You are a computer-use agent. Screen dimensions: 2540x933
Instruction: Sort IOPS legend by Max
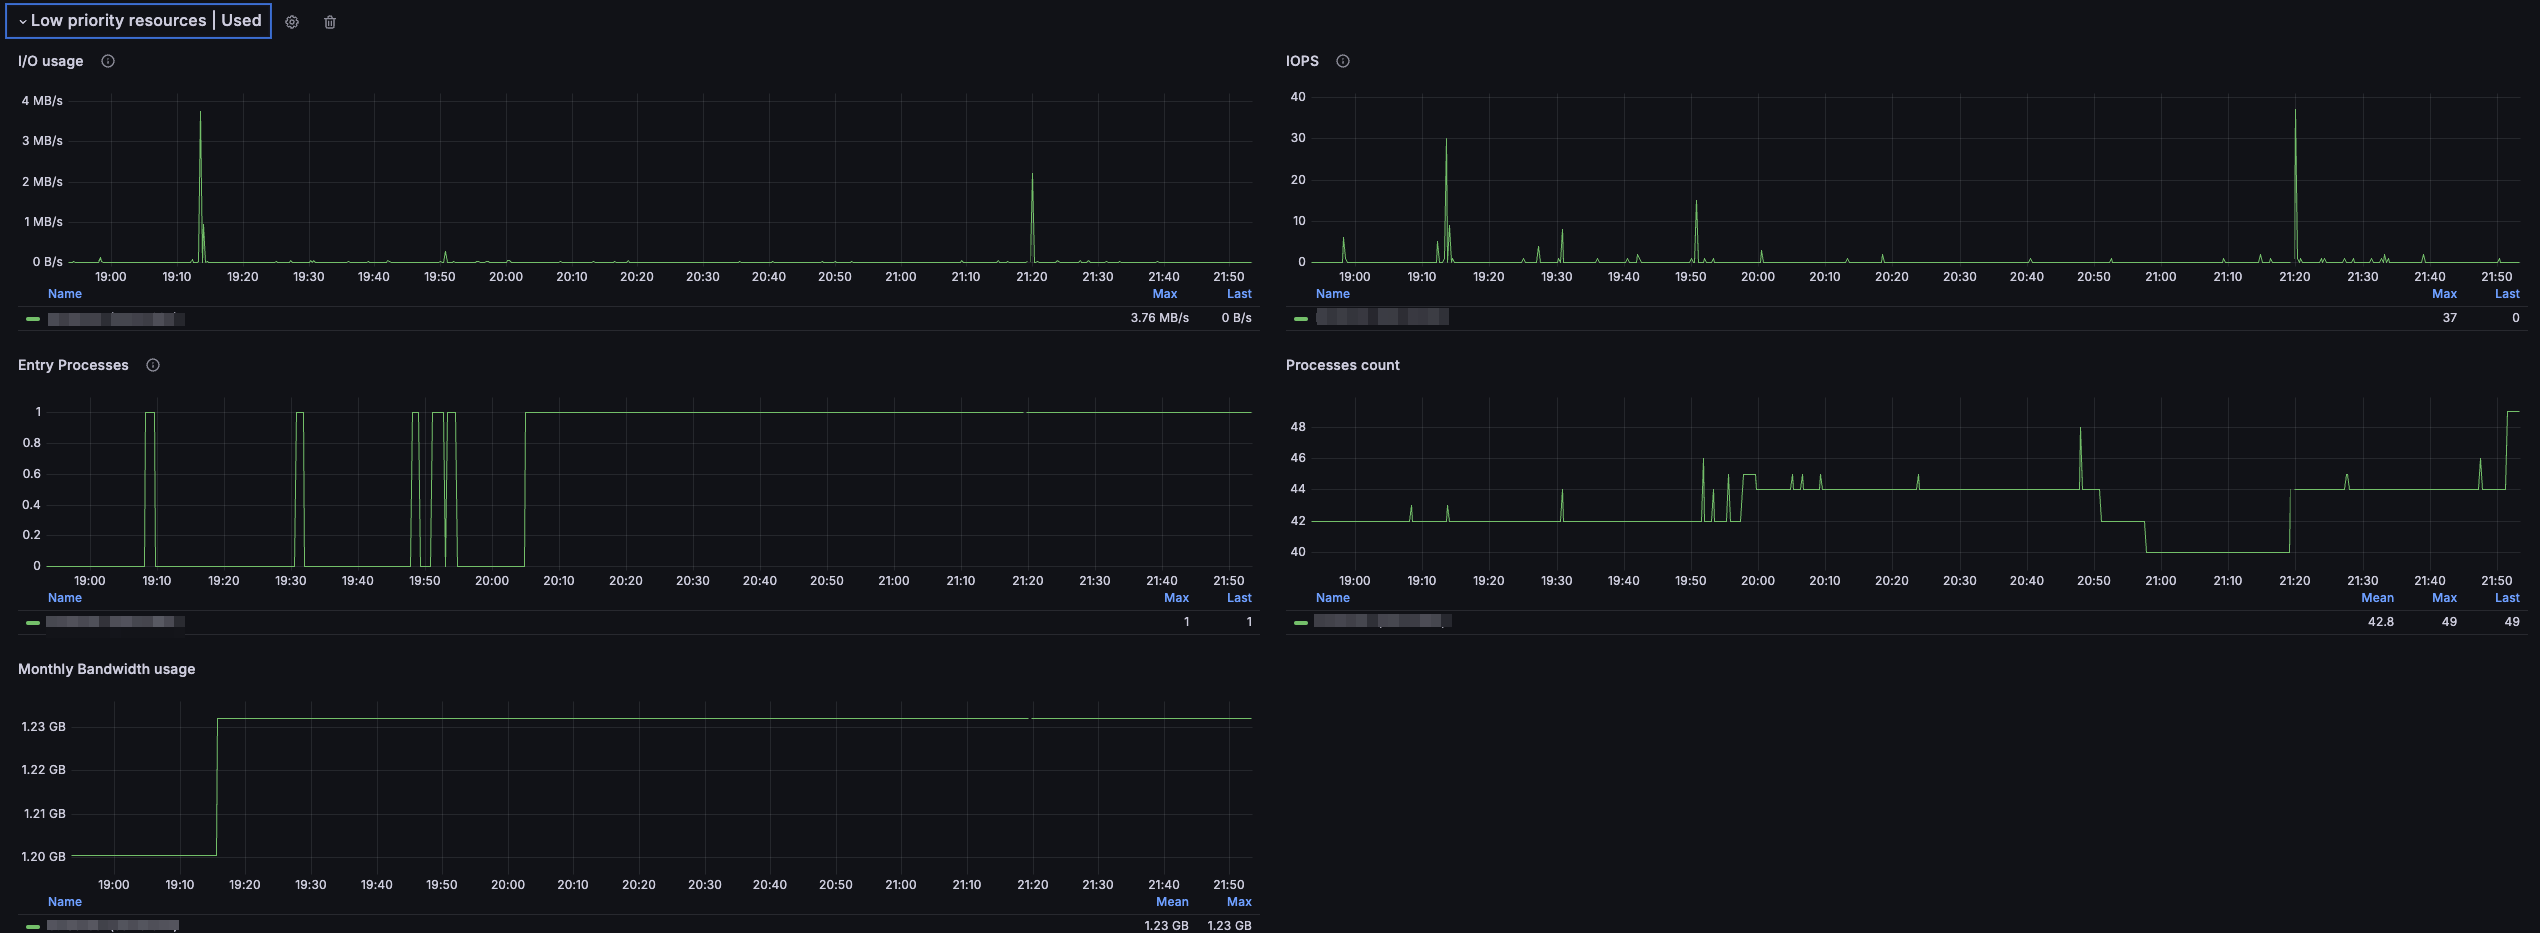pyautogui.click(x=2444, y=294)
